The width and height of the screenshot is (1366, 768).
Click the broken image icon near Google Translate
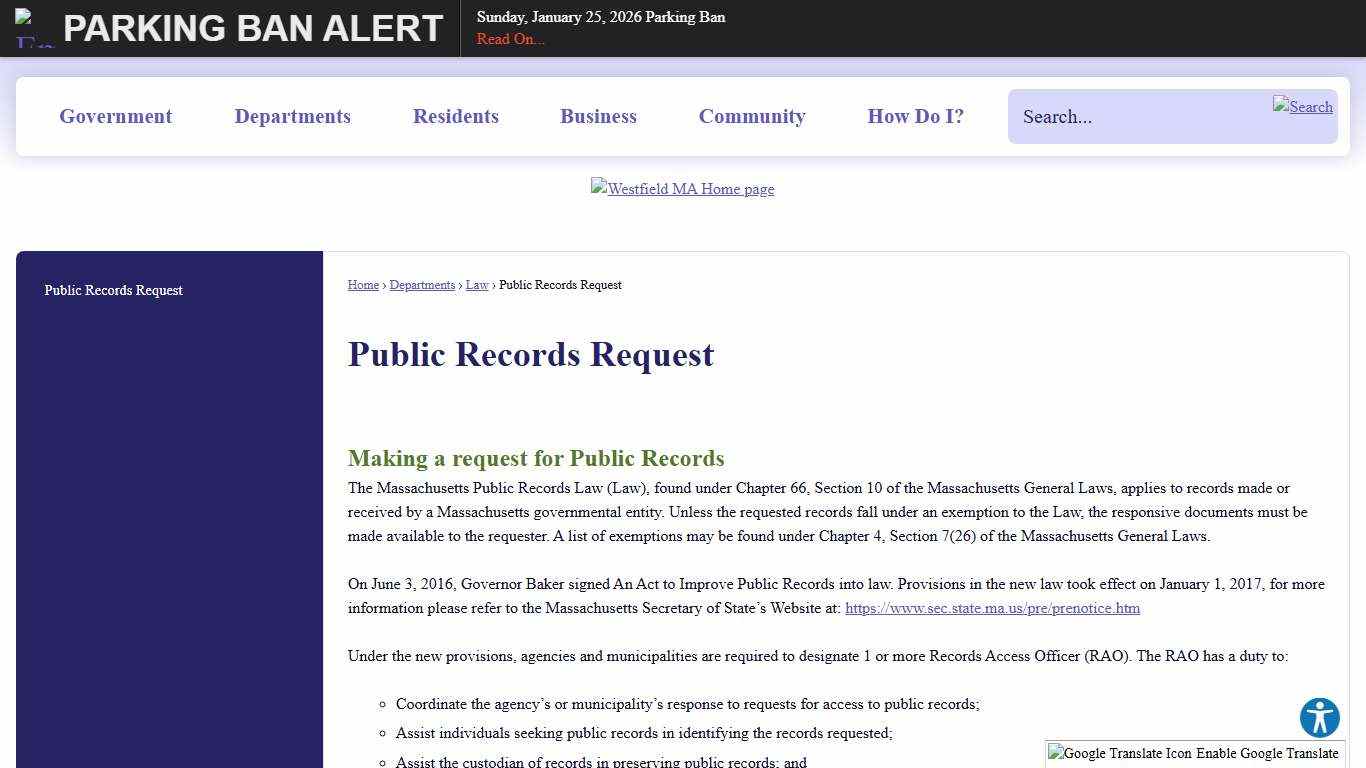[x=1057, y=753]
